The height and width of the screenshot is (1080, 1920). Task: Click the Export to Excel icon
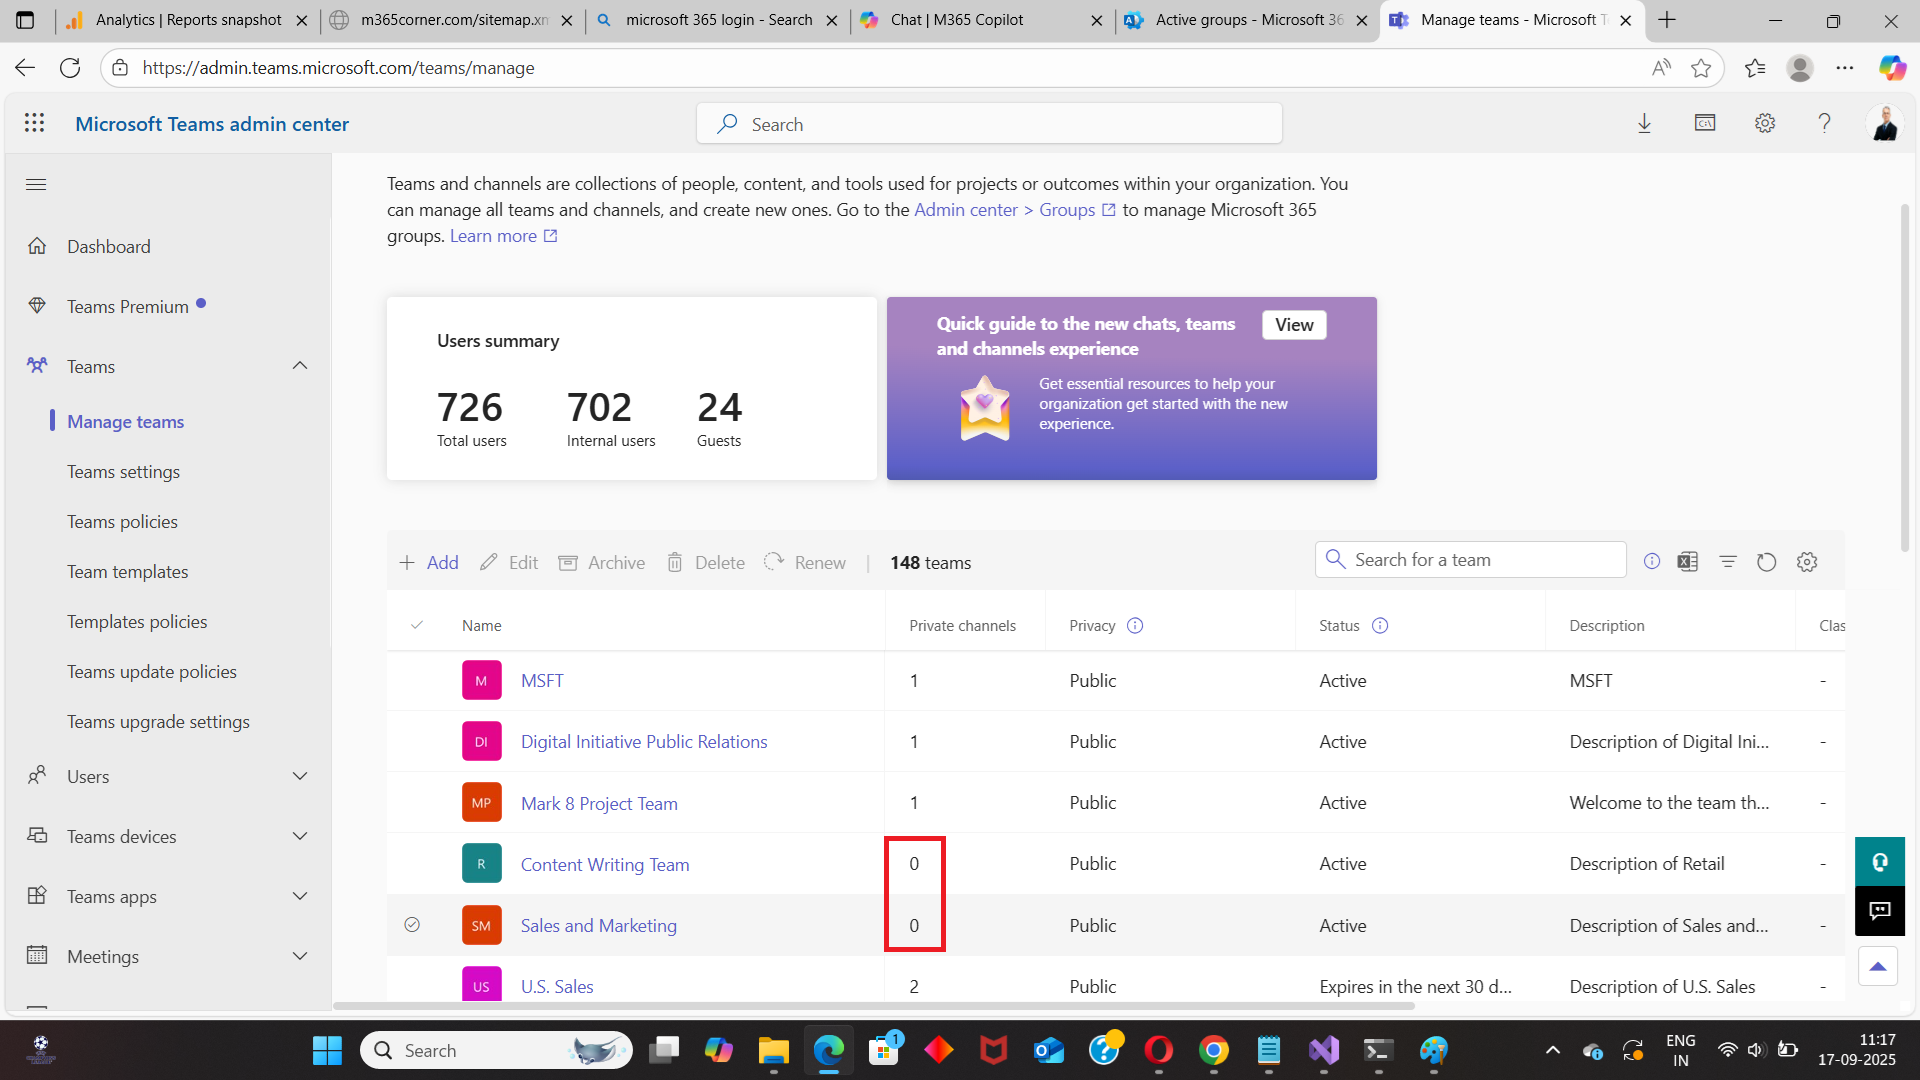pos(1688,562)
